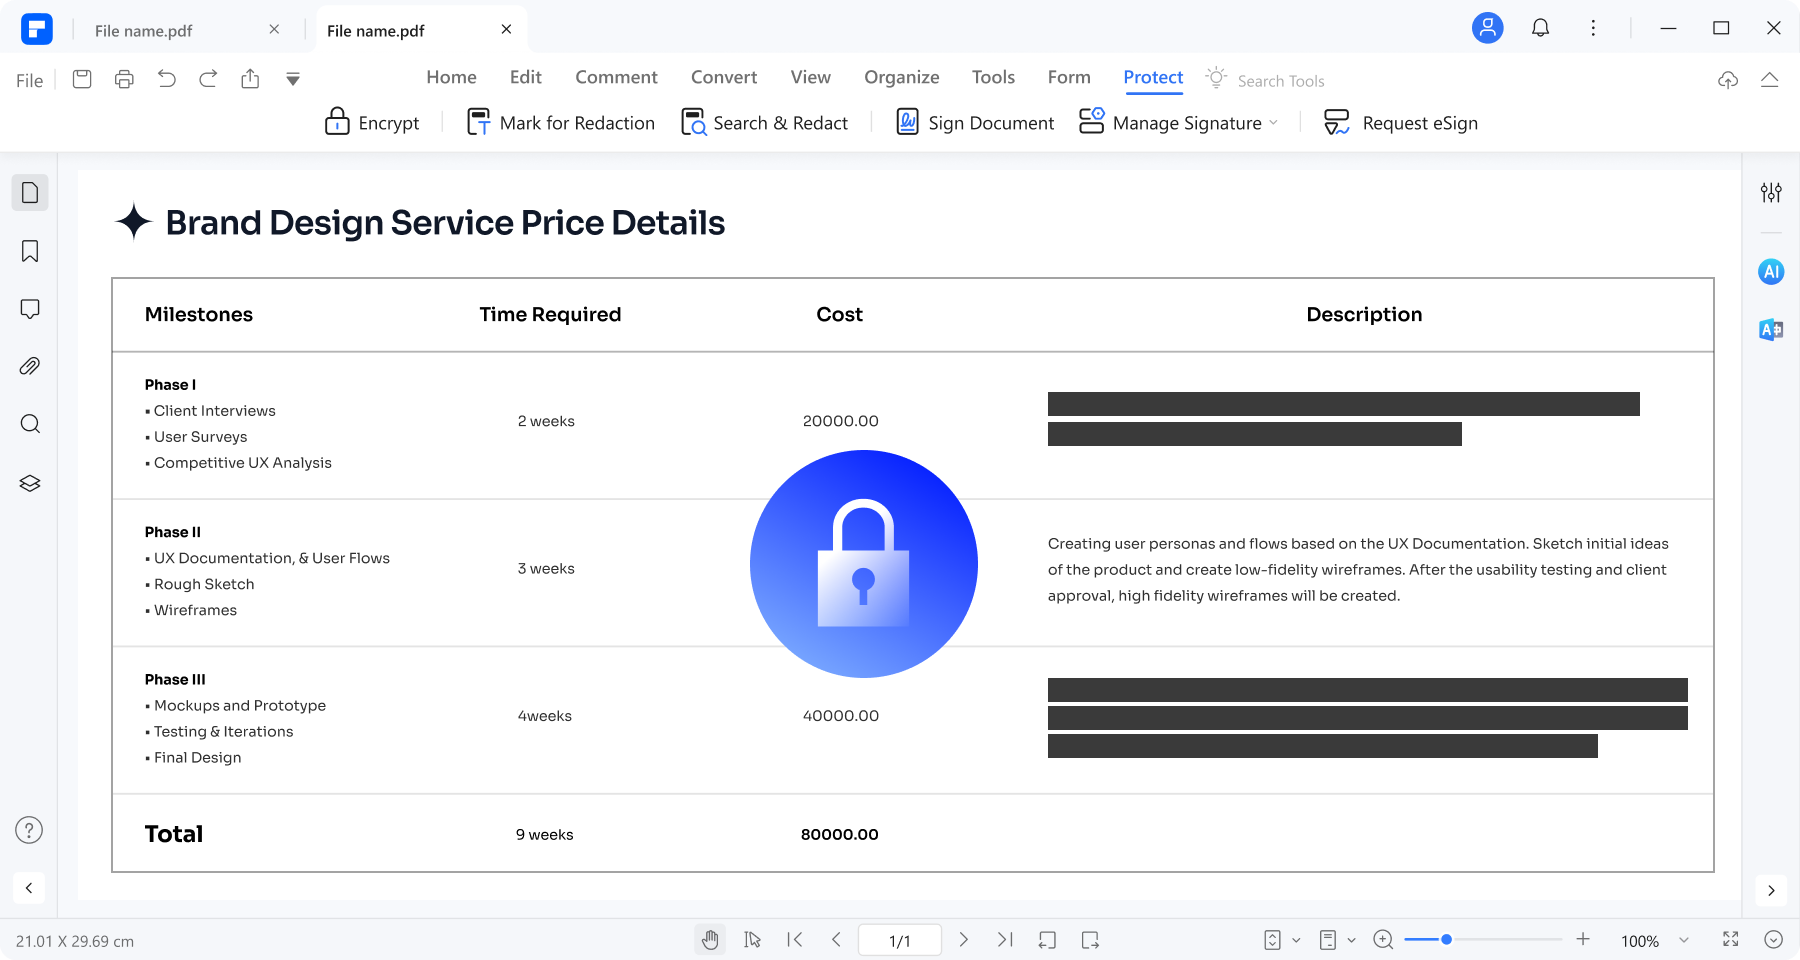Expand the right side panel
The height and width of the screenshot is (960, 1800).
click(x=1771, y=890)
